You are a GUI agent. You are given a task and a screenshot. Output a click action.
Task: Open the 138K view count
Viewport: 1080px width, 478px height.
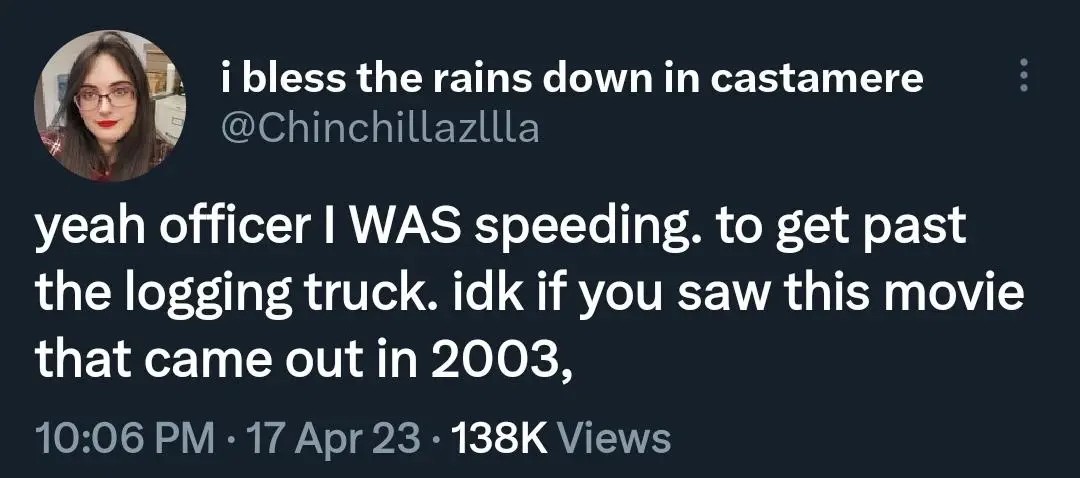[x=560, y=437]
